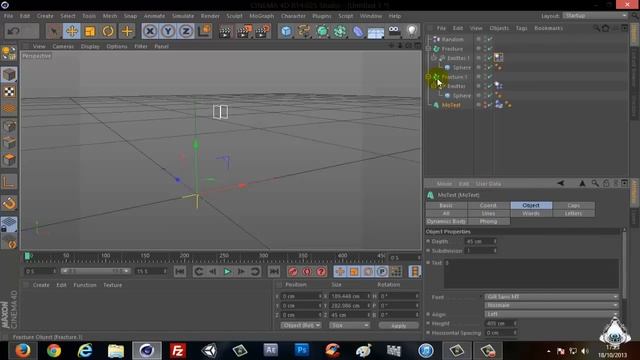Viewport: 640px width, 360px height.
Task: Select the Live Selection arrow tool
Action: tap(53, 31)
